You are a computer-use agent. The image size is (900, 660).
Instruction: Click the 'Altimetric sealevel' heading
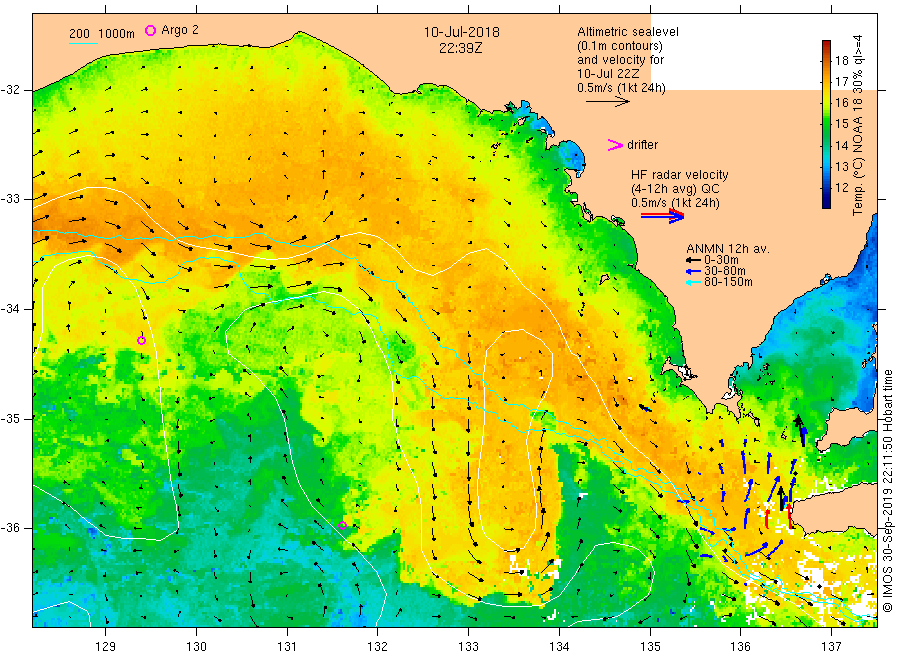pos(628,32)
